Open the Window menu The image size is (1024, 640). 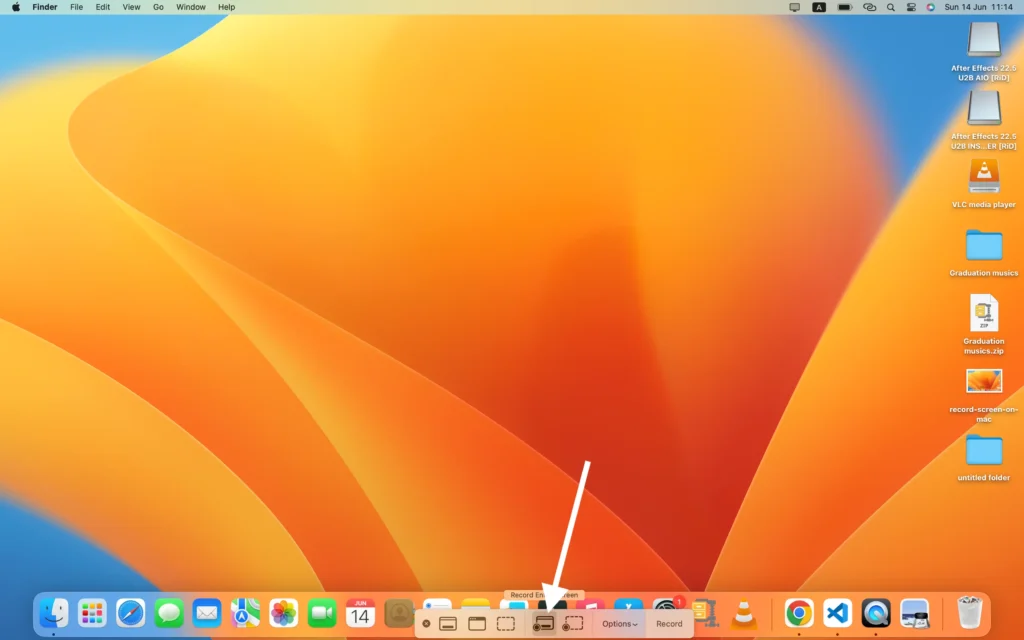(x=191, y=7)
